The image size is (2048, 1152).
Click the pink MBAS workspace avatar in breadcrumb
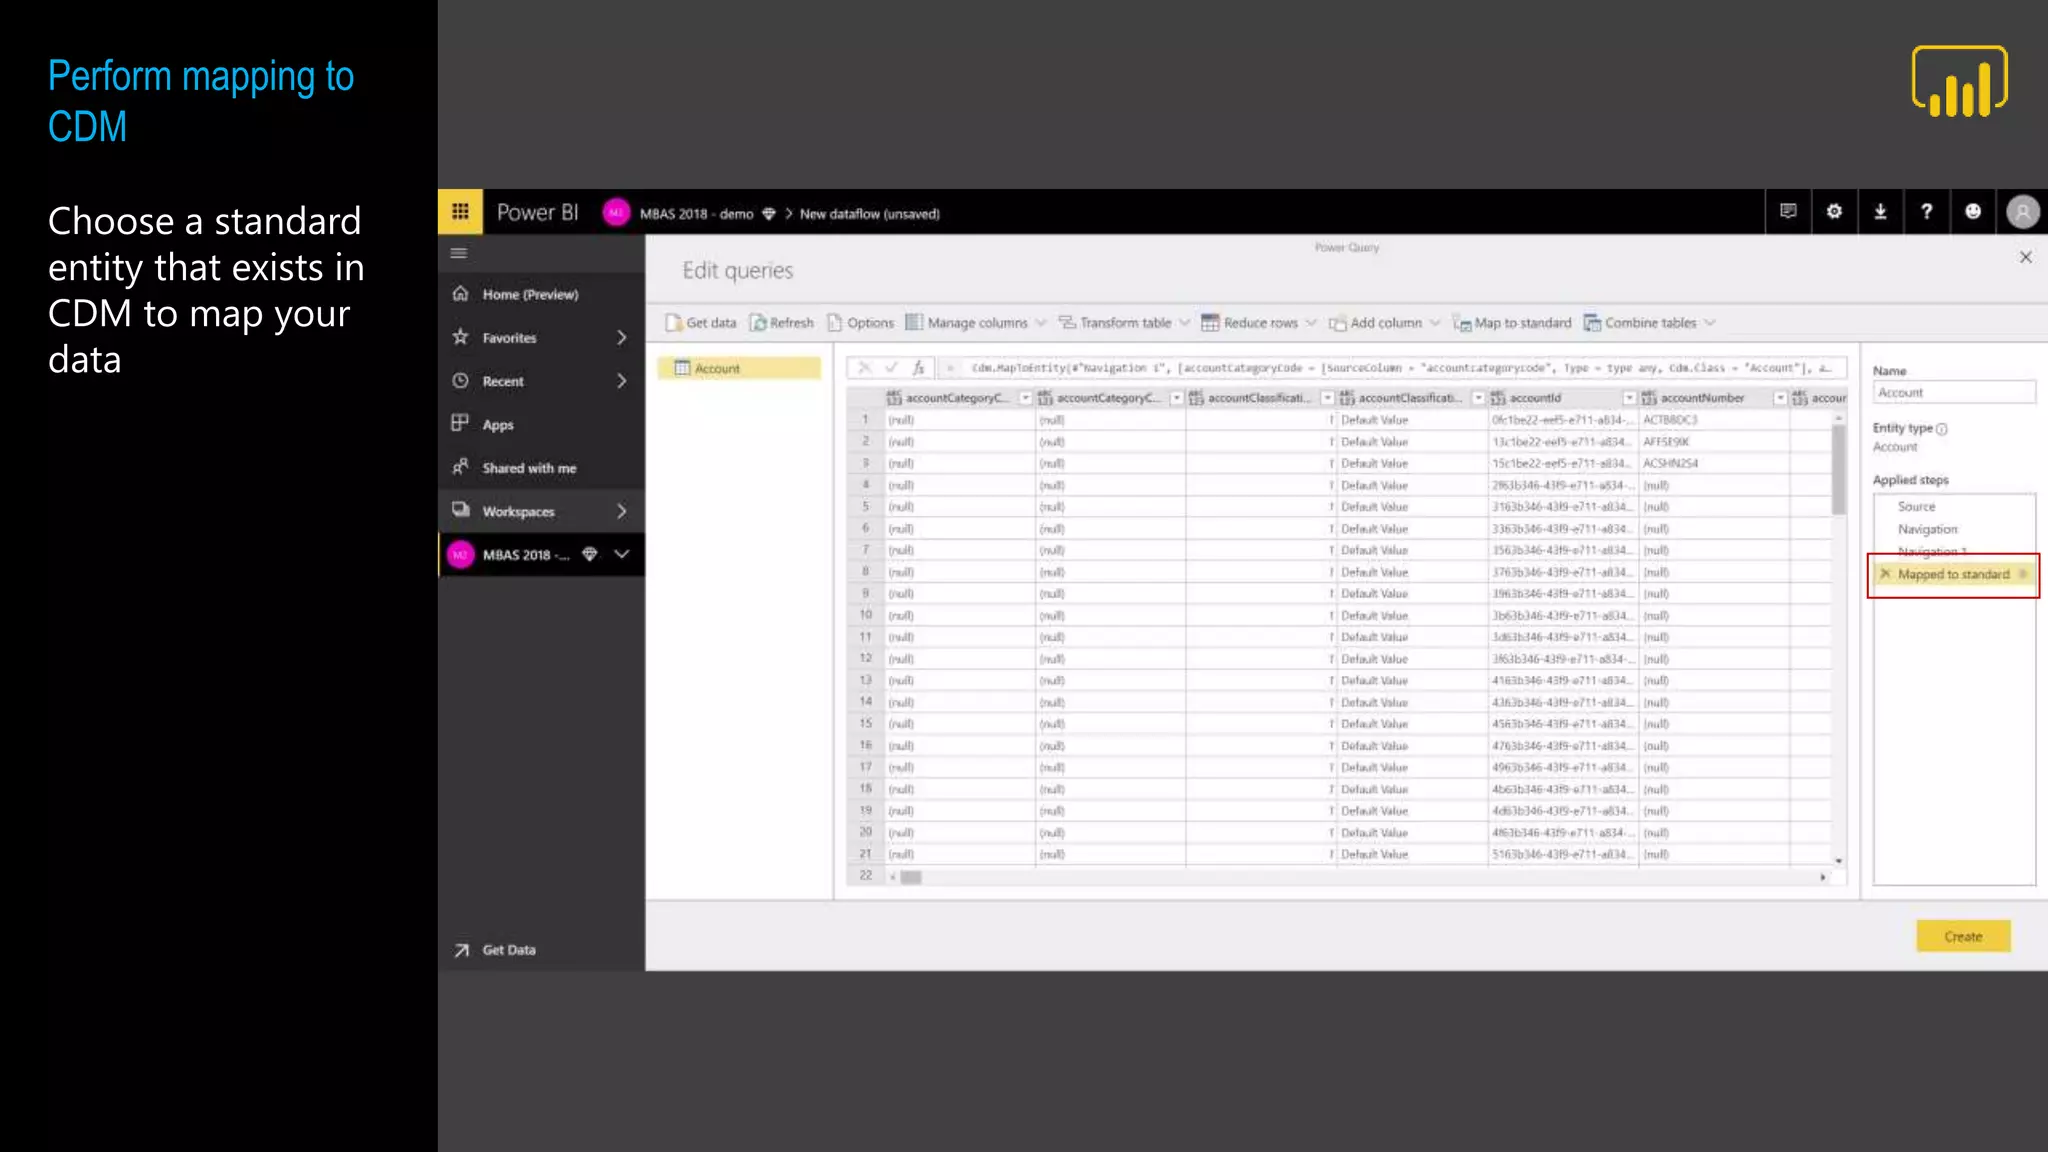point(616,213)
